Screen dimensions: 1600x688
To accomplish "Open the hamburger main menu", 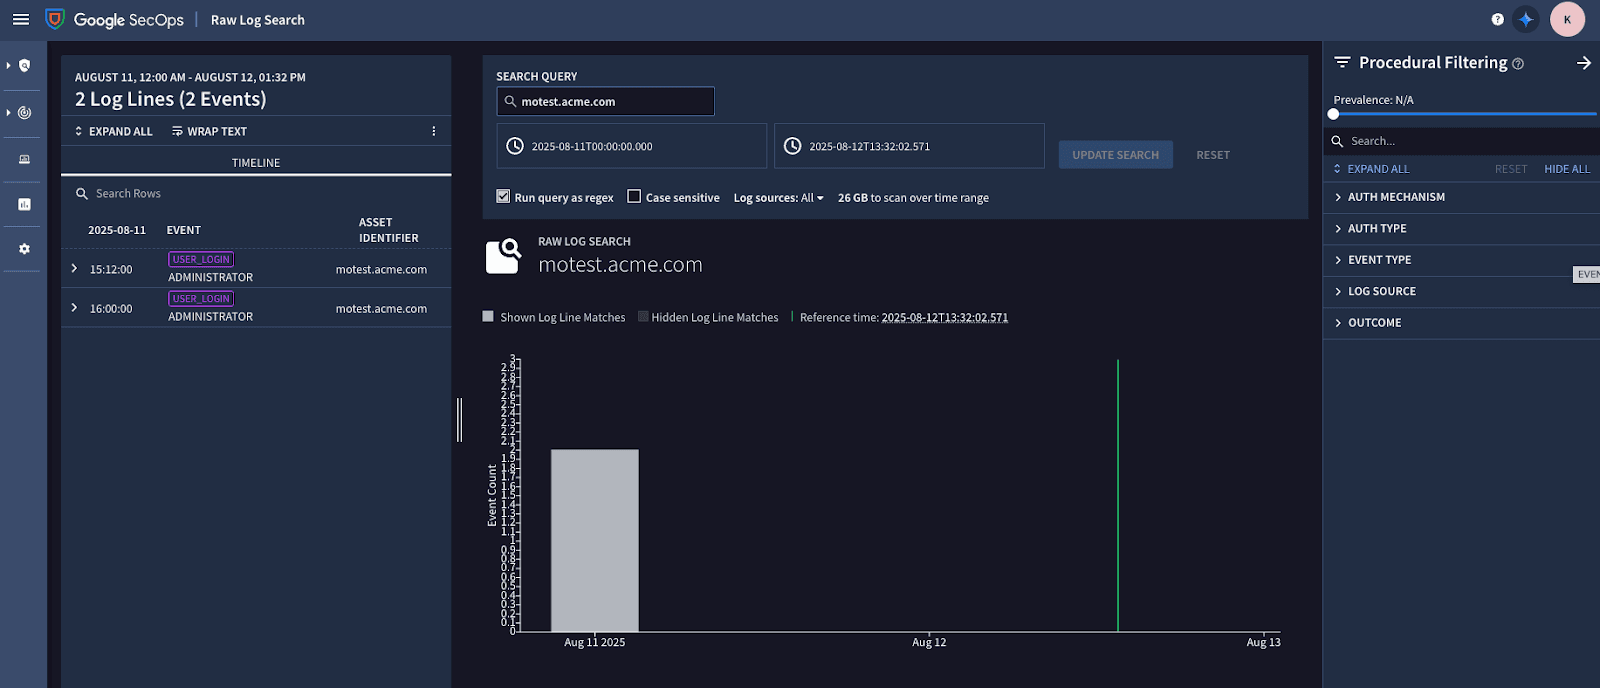I will [x=20, y=19].
